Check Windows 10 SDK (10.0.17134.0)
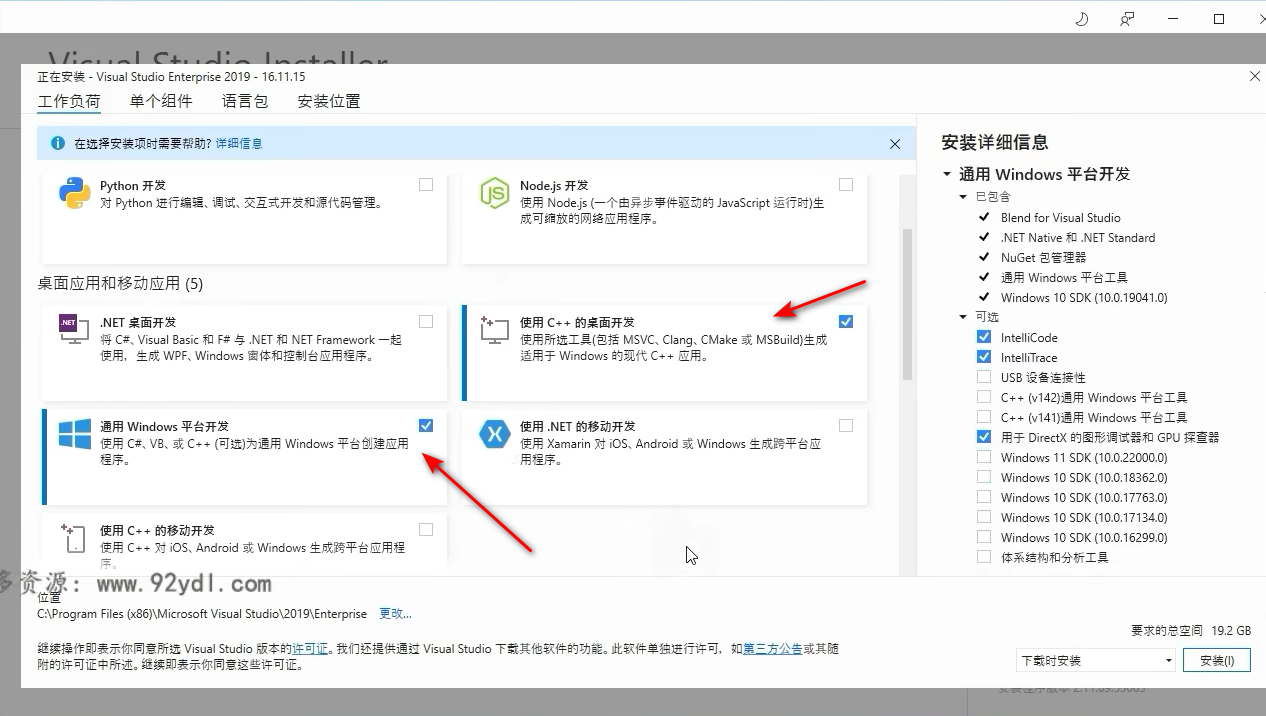Image resolution: width=1266 pixels, height=716 pixels. click(984, 517)
